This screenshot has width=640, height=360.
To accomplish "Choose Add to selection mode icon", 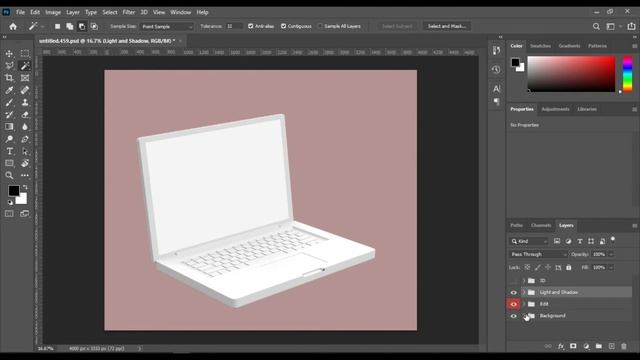I will 70,27.
